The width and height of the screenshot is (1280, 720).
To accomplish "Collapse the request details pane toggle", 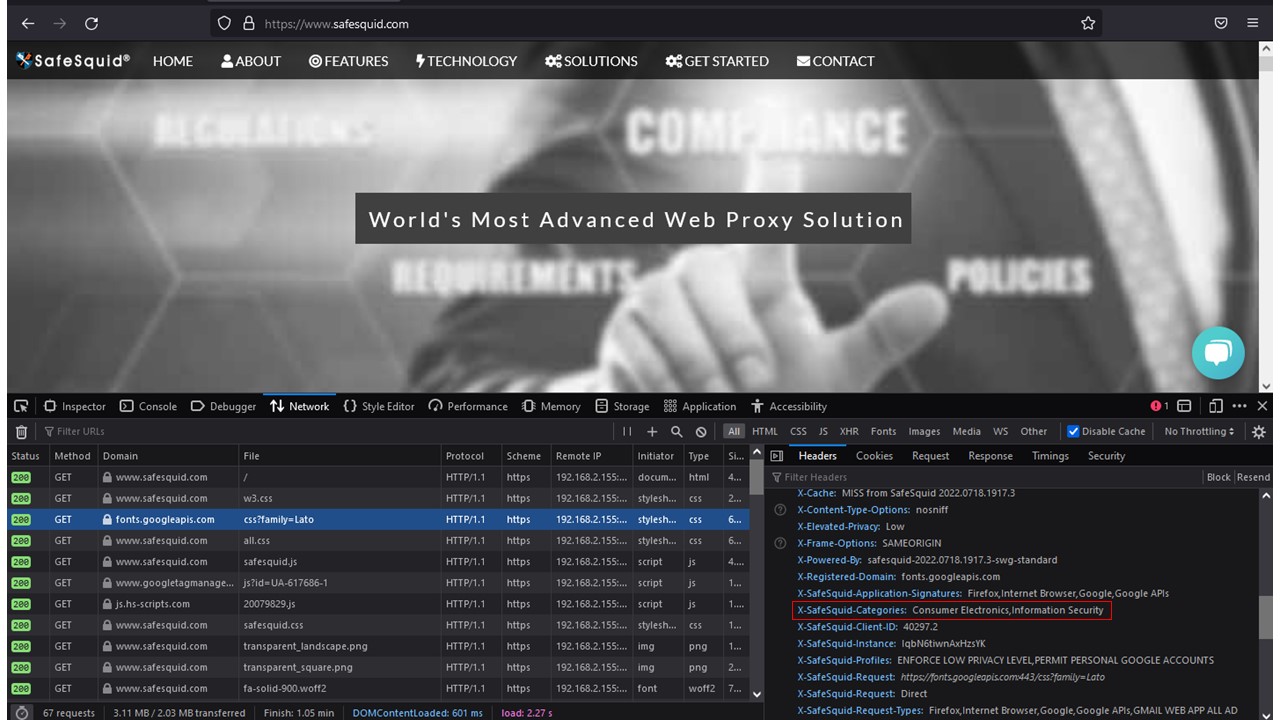I will coord(777,456).
